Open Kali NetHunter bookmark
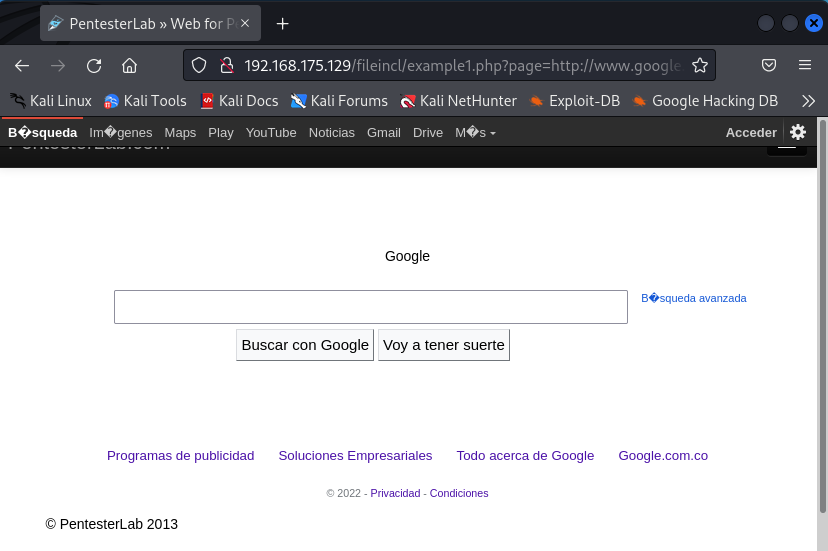The image size is (828, 551). (x=458, y=101)
